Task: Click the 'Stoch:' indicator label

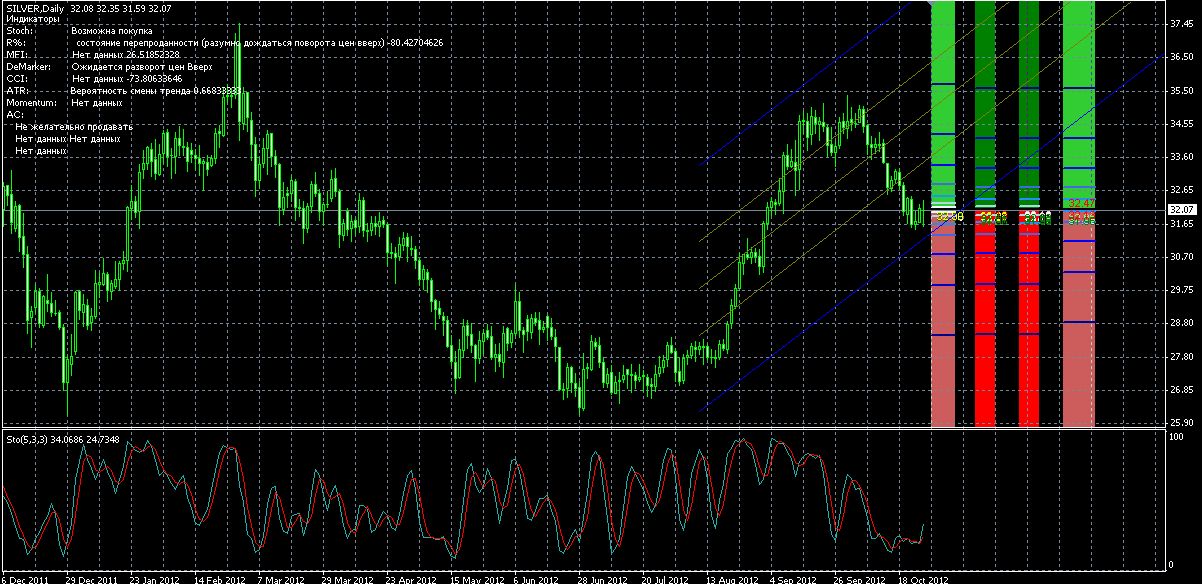Action: pos(19,31)
